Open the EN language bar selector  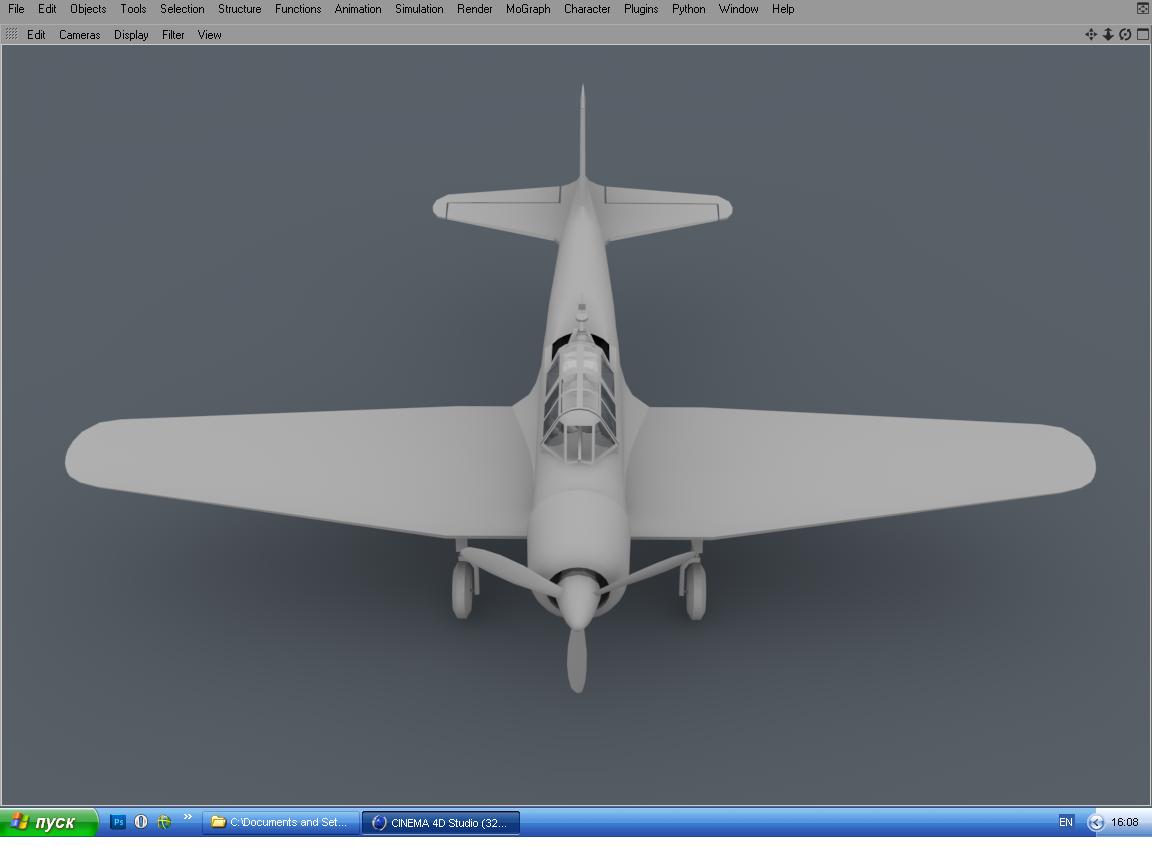coord(1066,822)
